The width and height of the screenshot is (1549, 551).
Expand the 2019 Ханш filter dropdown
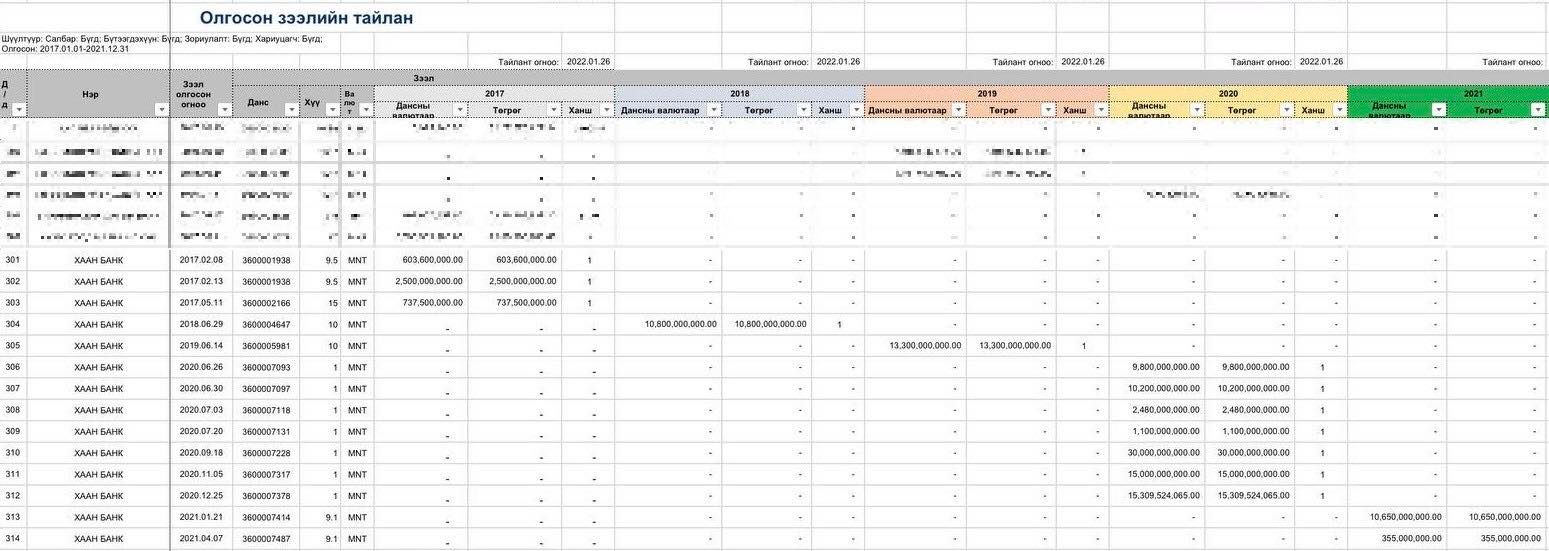tap(1099, 109)
